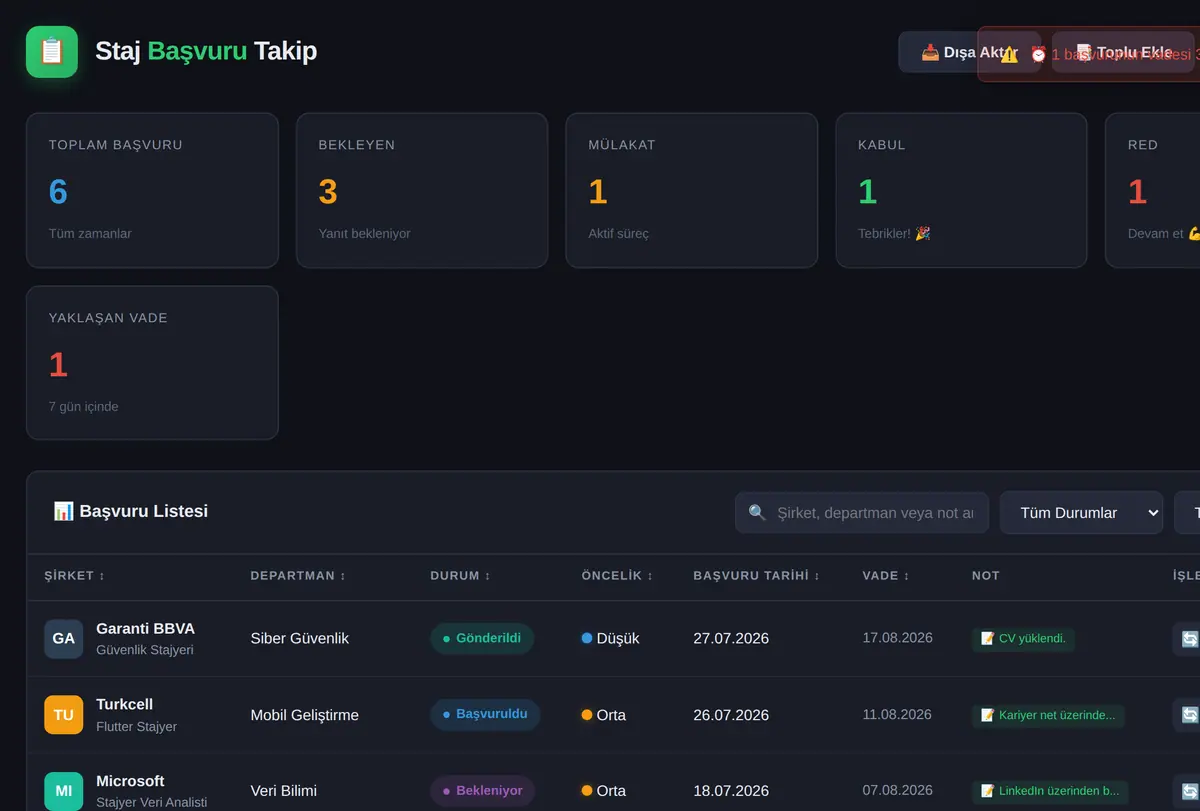Click the green MI avatar for Microsoft
Screen dimensions: 1200x811
[x=64, y=791]
